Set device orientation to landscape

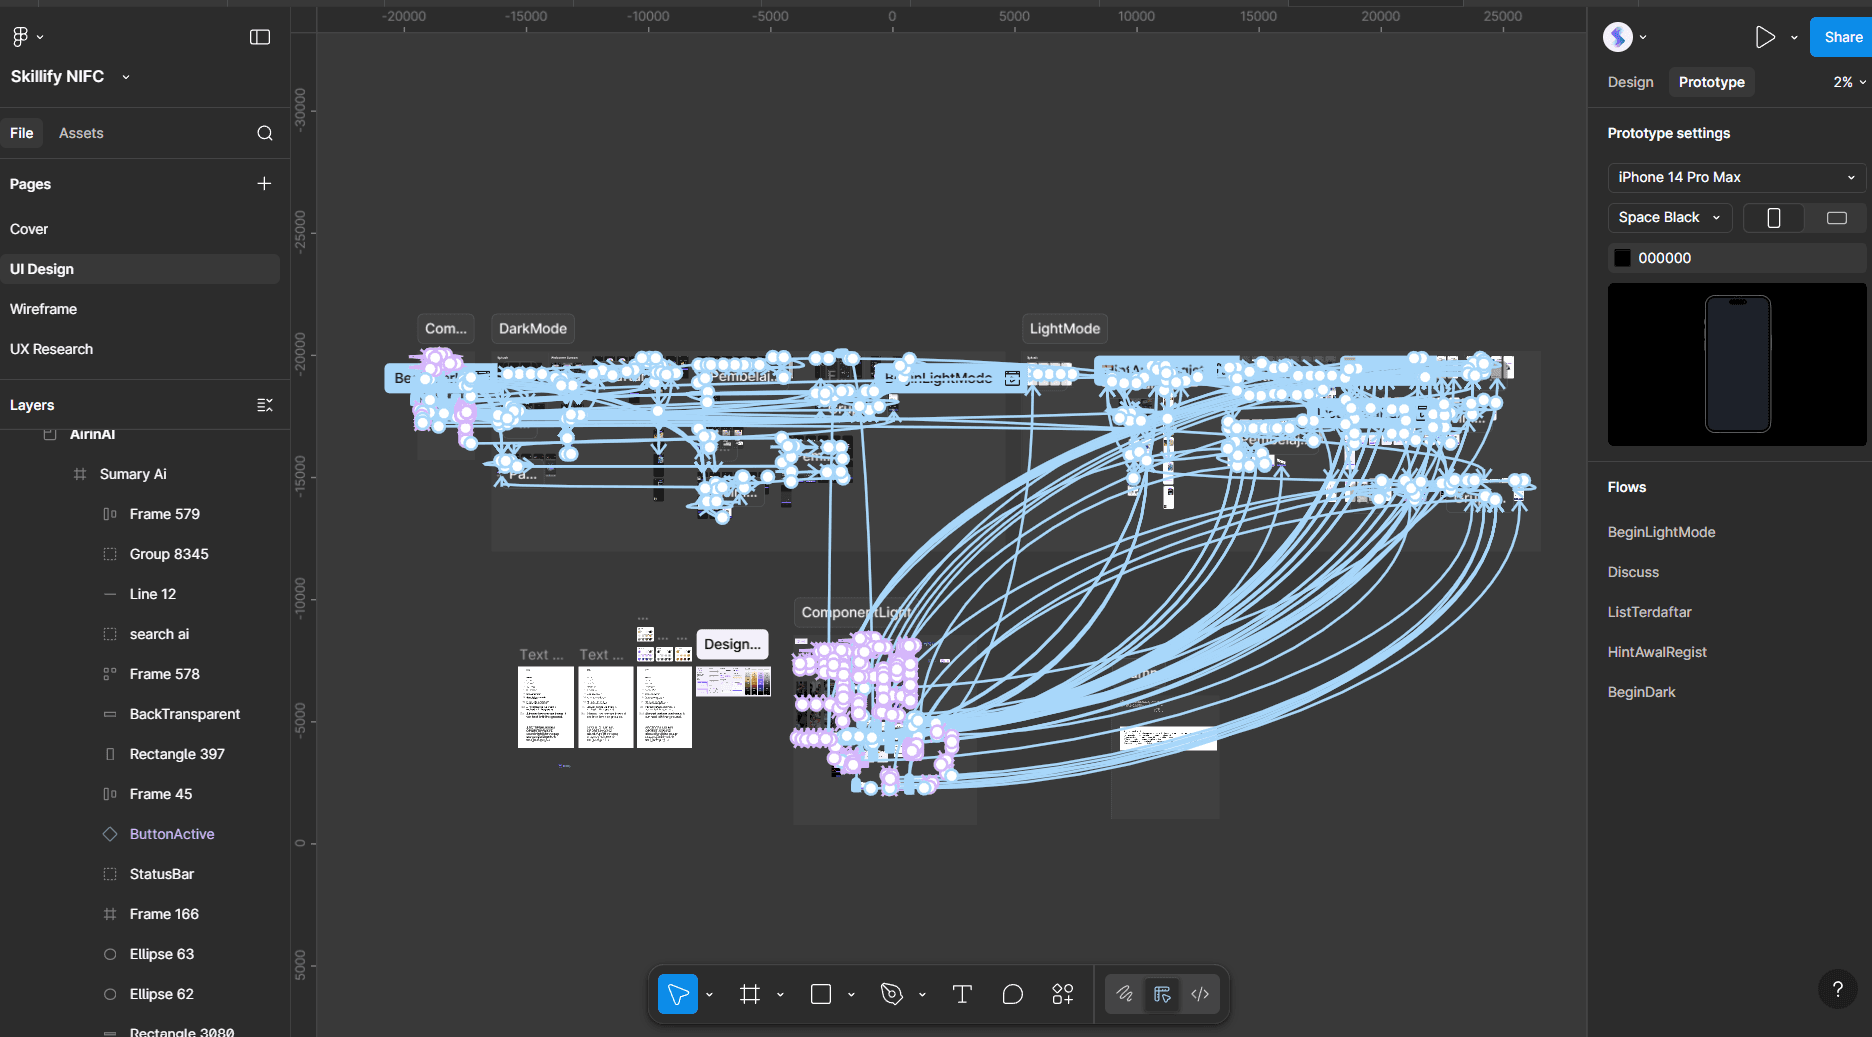click(1836, 218)
